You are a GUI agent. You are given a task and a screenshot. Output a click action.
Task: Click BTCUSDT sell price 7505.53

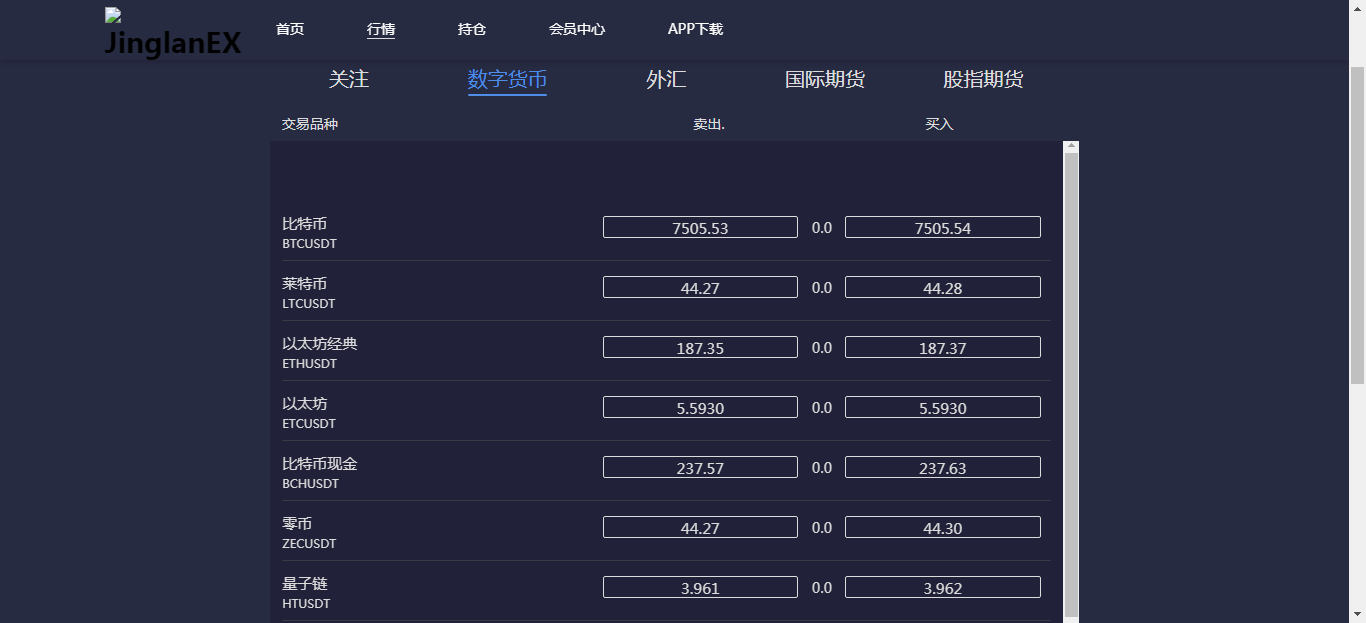700,228
